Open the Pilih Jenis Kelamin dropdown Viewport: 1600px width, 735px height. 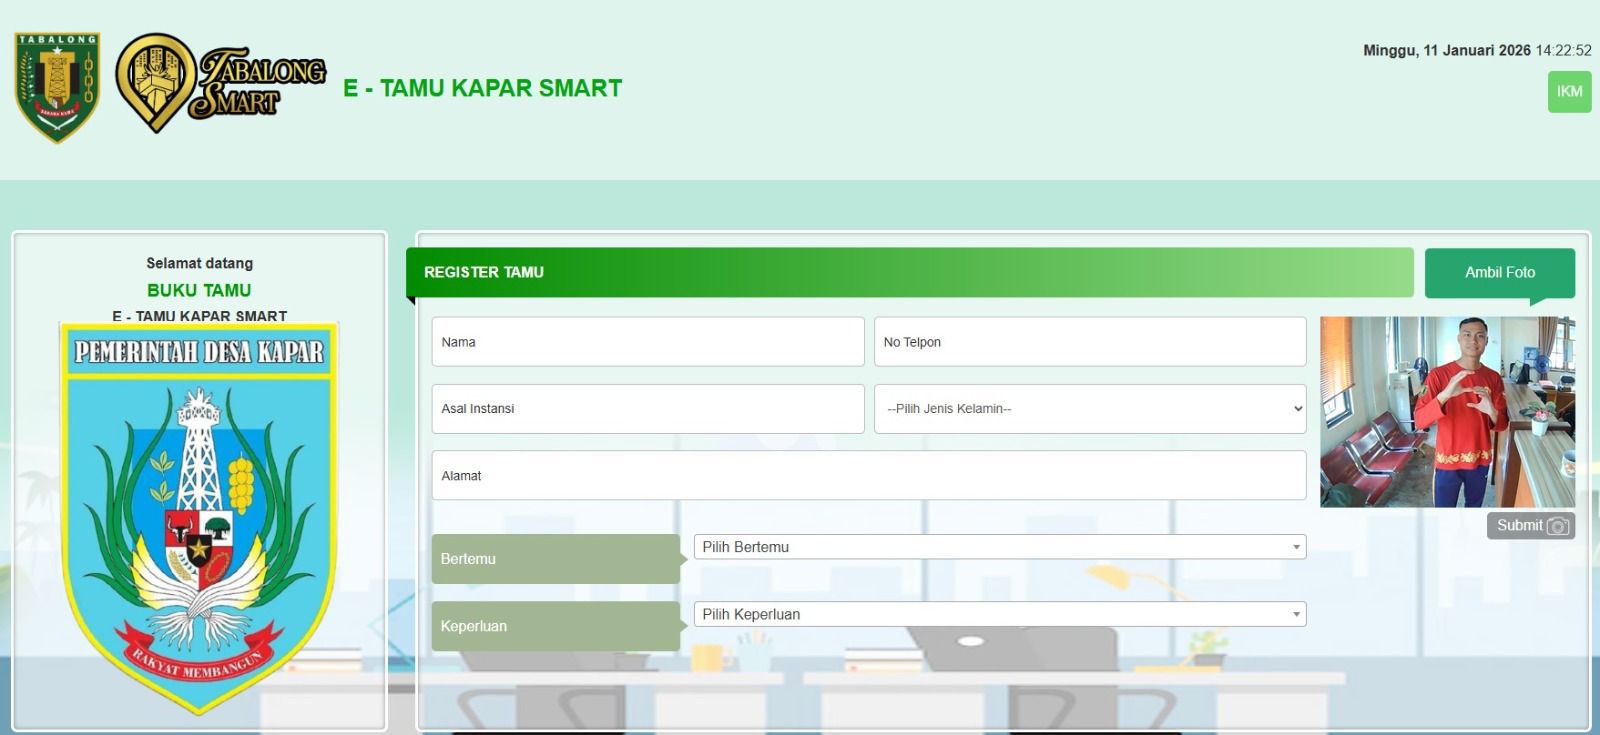1090,409
